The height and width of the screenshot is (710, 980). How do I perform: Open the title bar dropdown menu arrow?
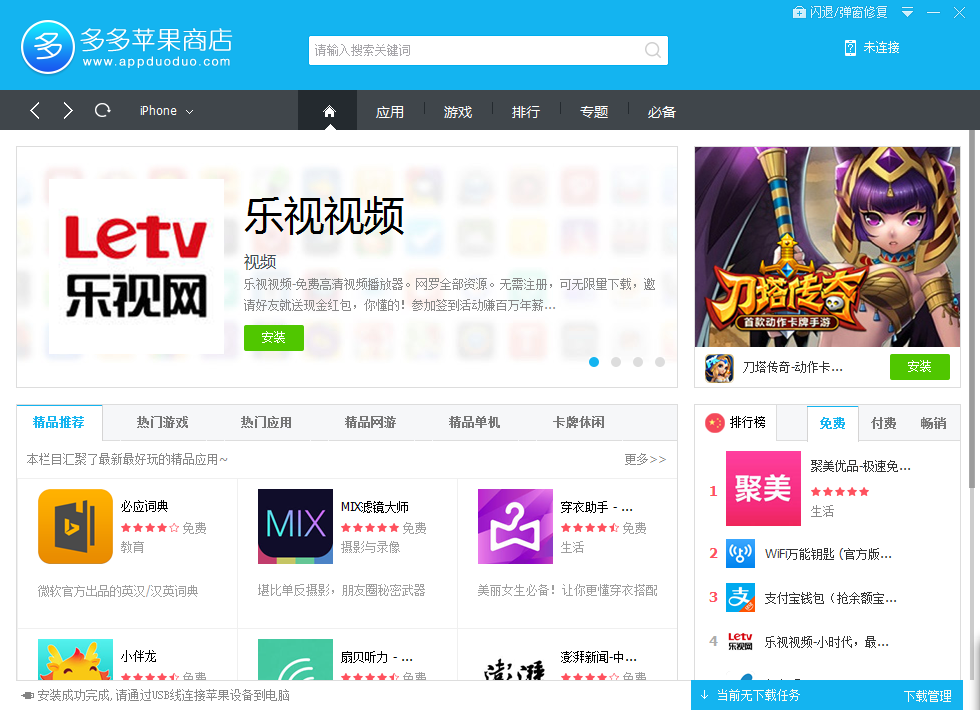(907, 12)
